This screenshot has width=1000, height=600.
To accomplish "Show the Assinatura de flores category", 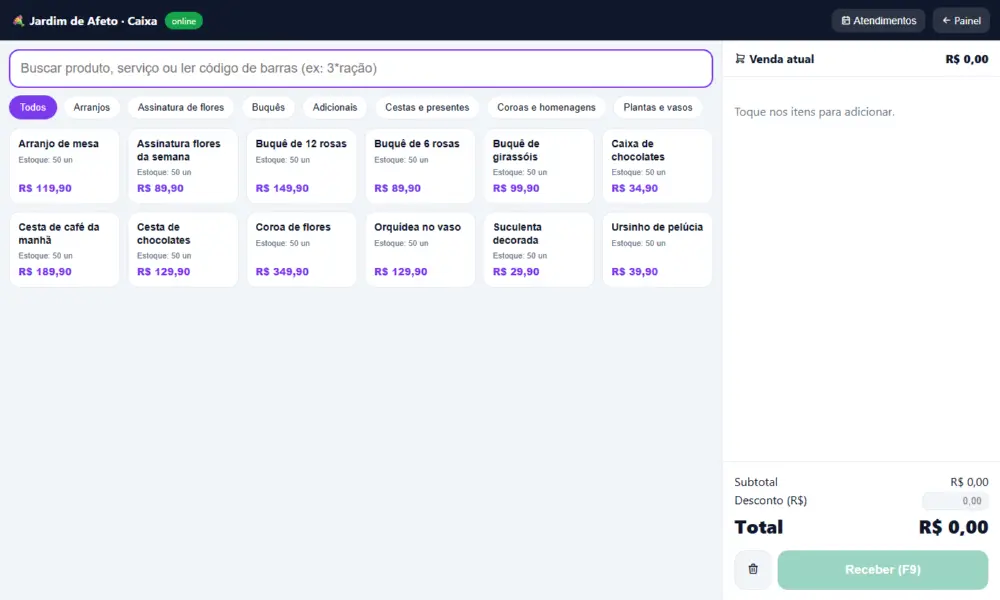I will point(180,107).
